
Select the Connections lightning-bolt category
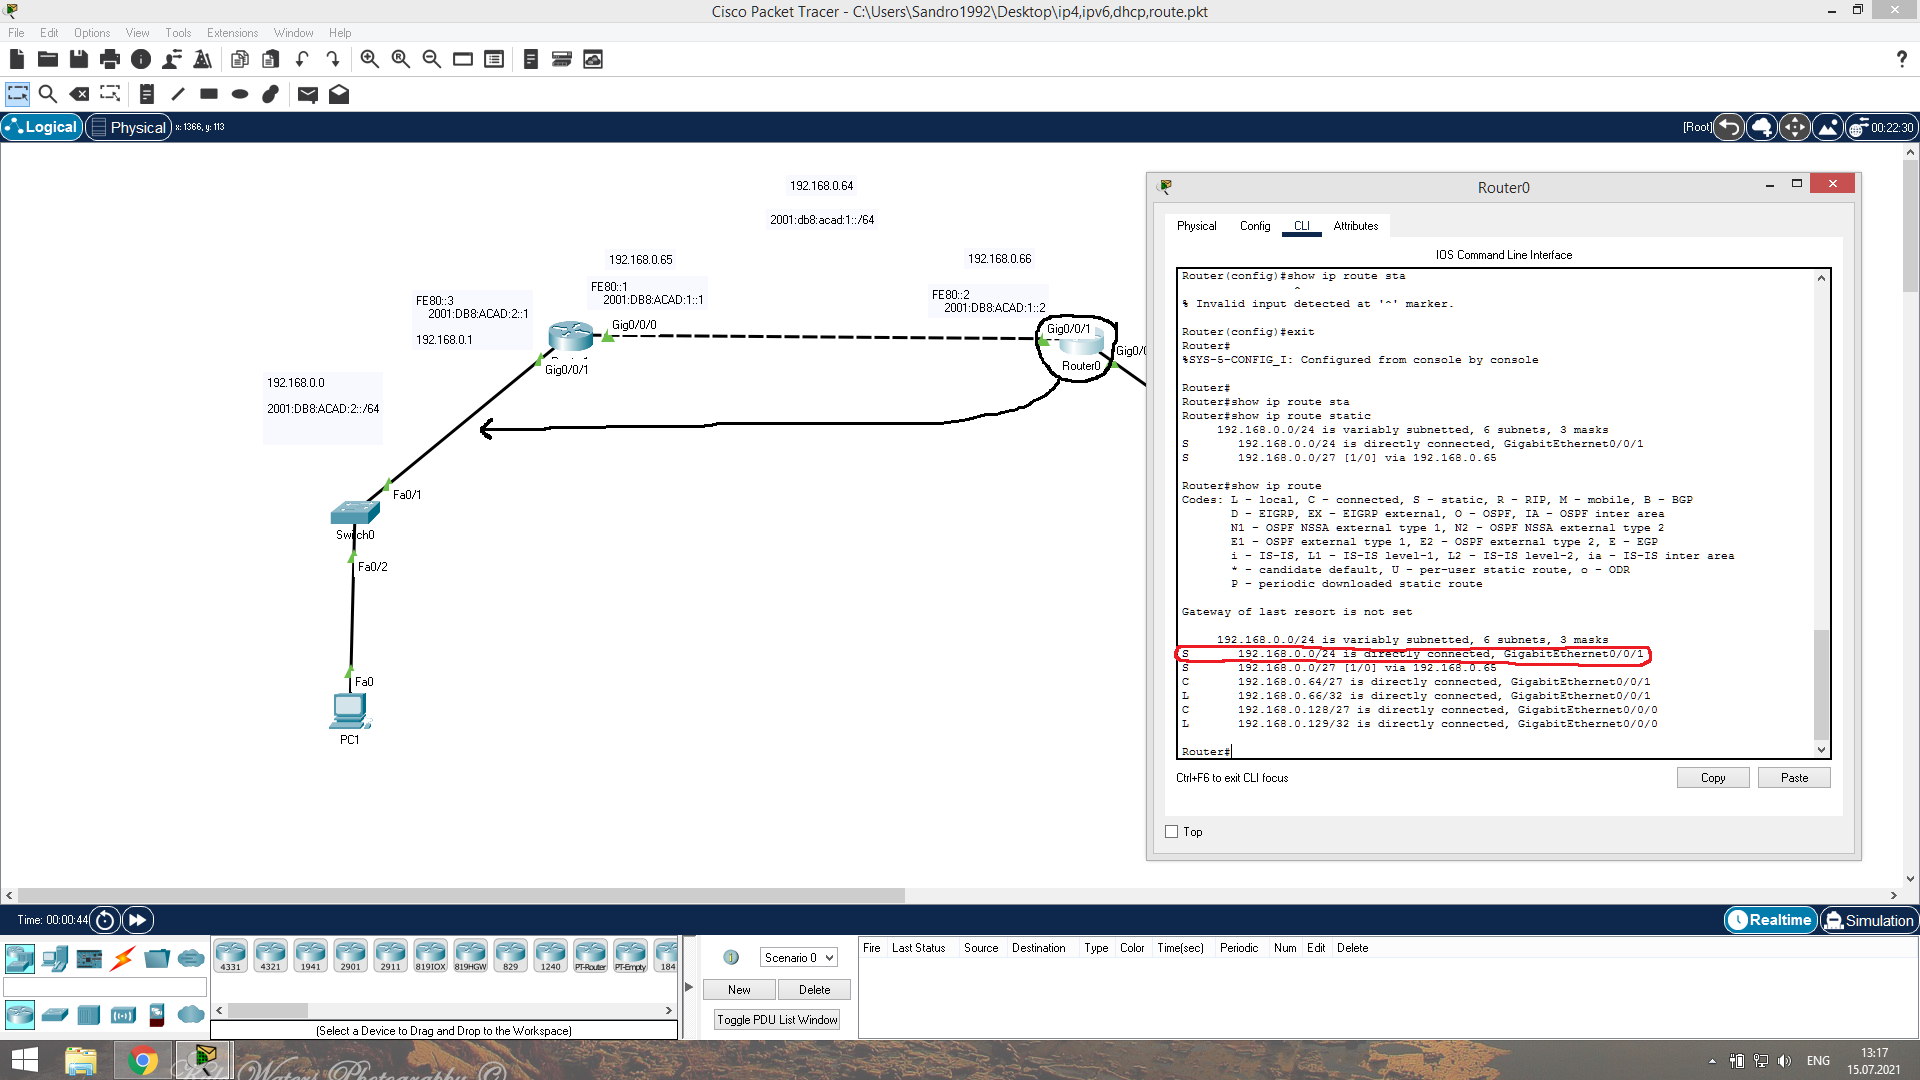(x=123, y=959)
